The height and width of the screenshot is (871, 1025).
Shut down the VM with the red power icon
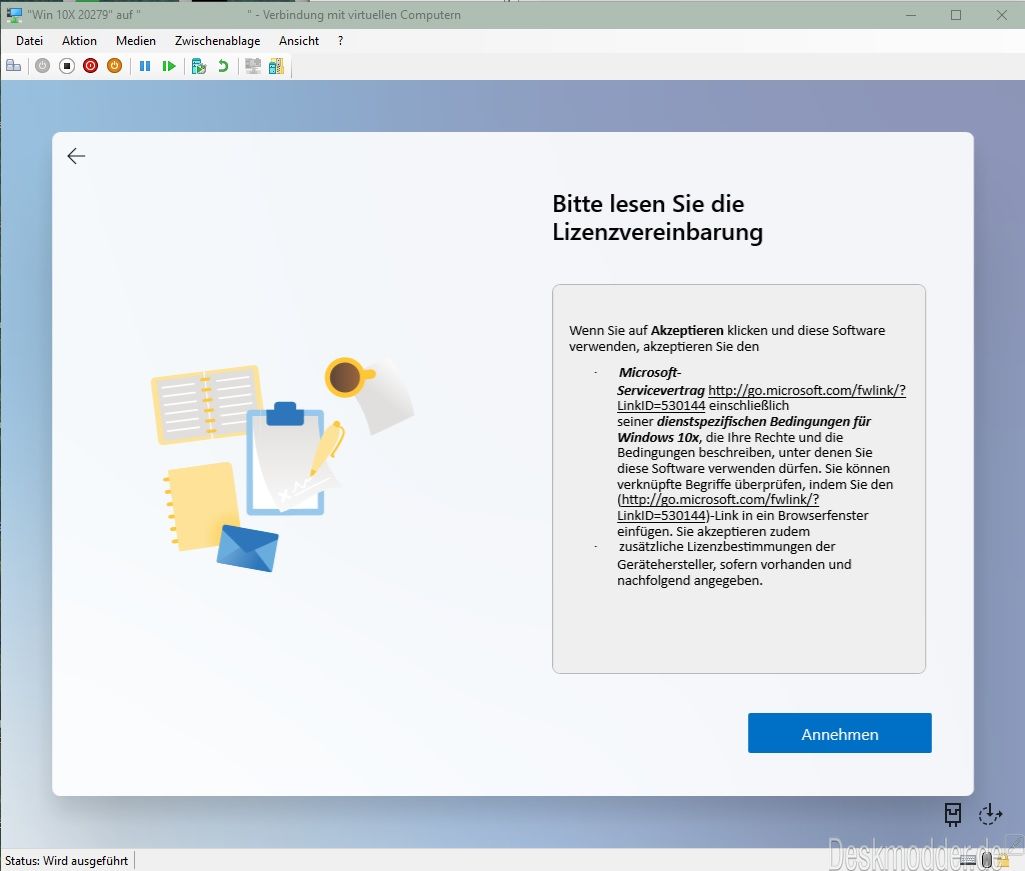(x=90, y=66)
